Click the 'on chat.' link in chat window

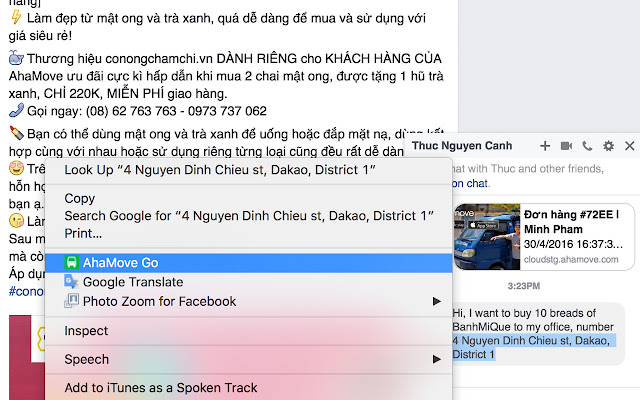click(471, 184)
